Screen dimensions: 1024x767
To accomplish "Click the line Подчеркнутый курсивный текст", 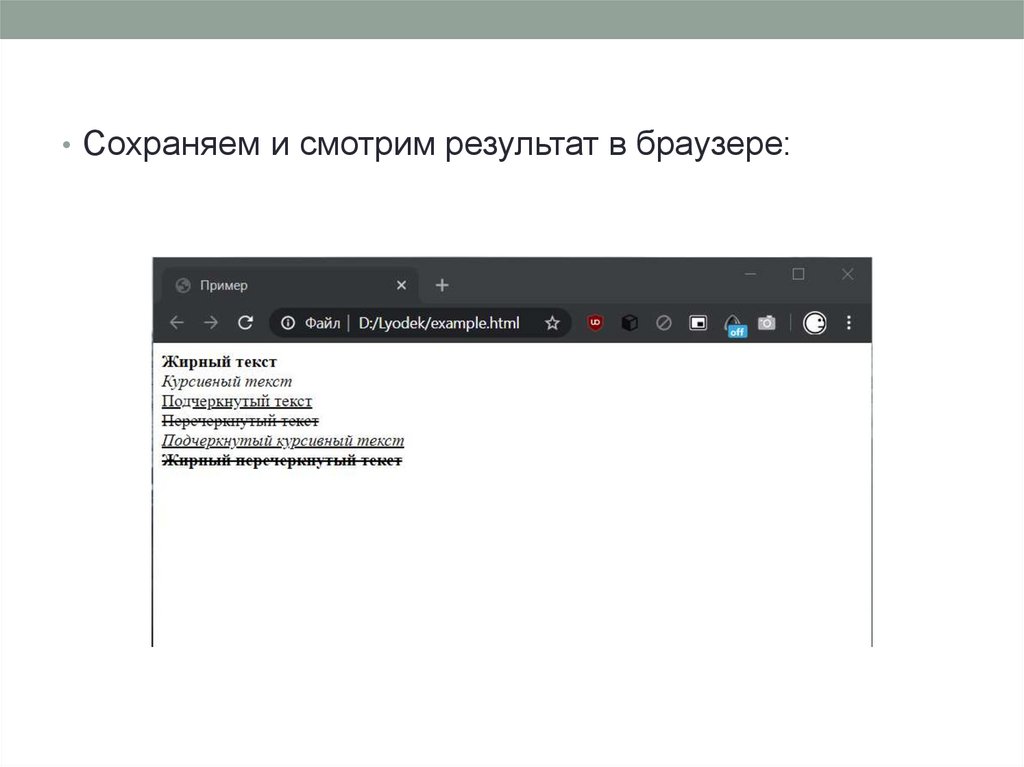I will tap(283, 440).
